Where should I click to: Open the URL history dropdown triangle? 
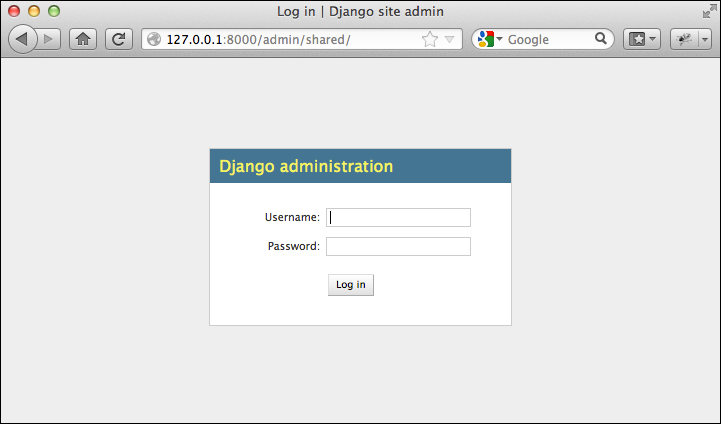pyautogui.click(x=450, y=40)
